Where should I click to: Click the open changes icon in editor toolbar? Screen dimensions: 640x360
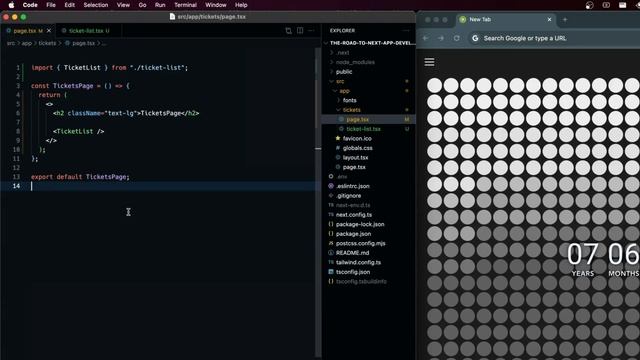[x=289, y=31]
